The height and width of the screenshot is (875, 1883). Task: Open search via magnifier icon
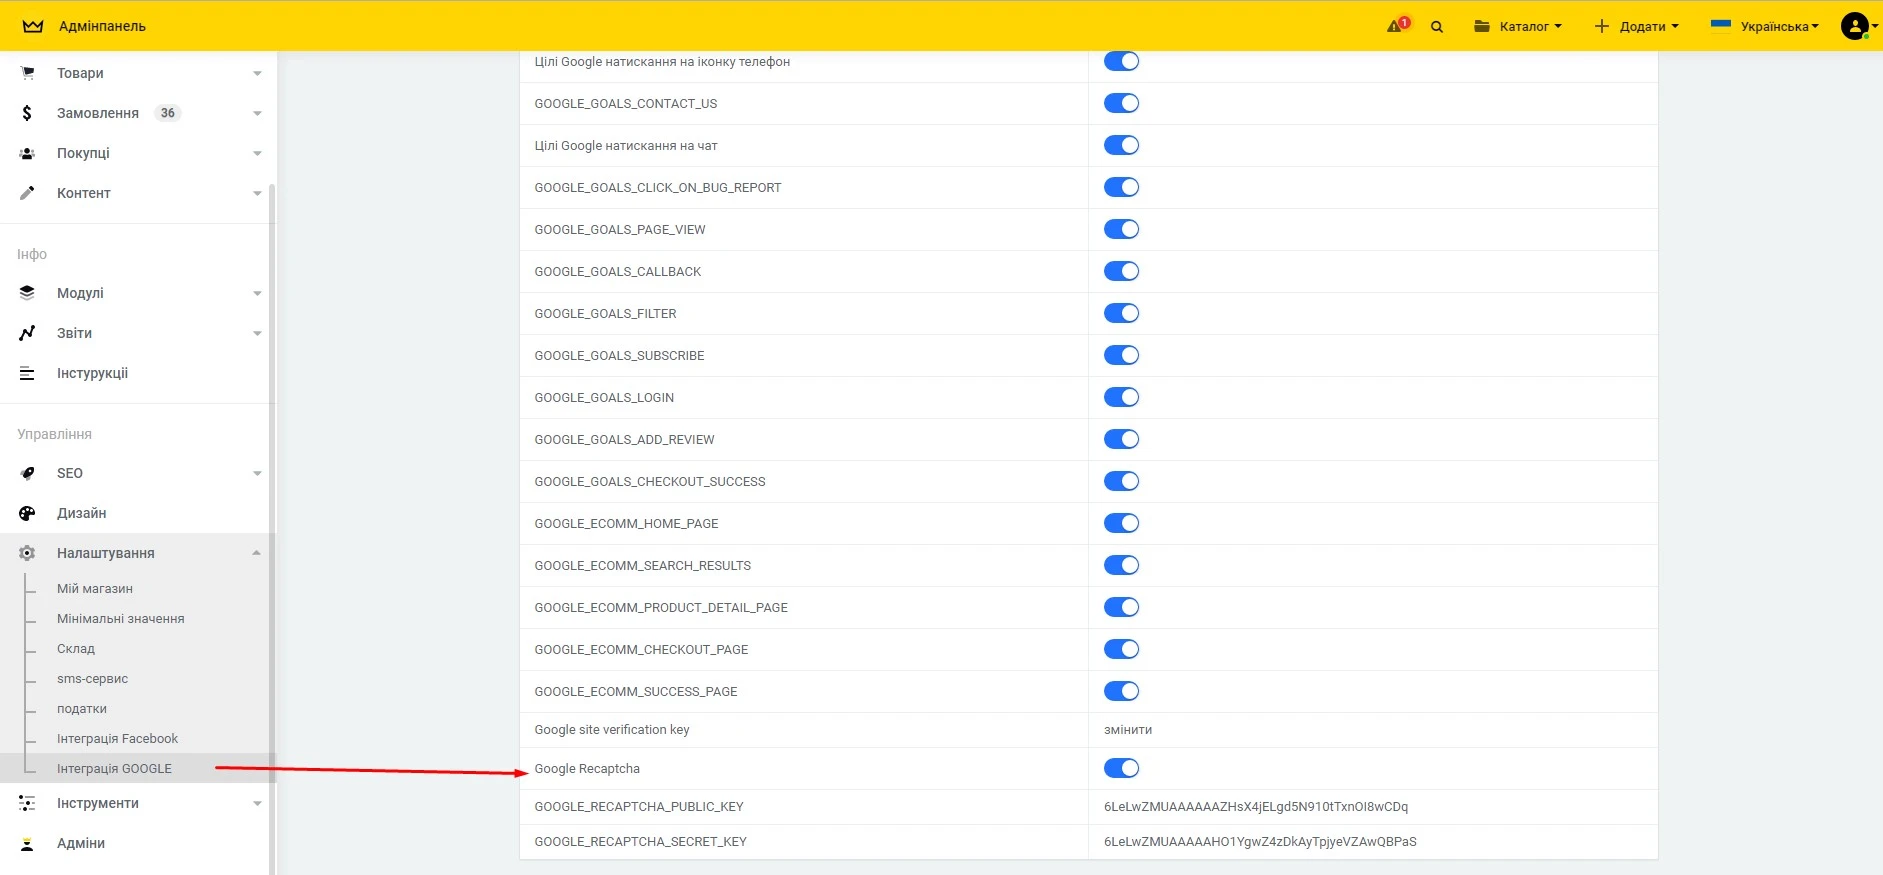pos(1437,27)
